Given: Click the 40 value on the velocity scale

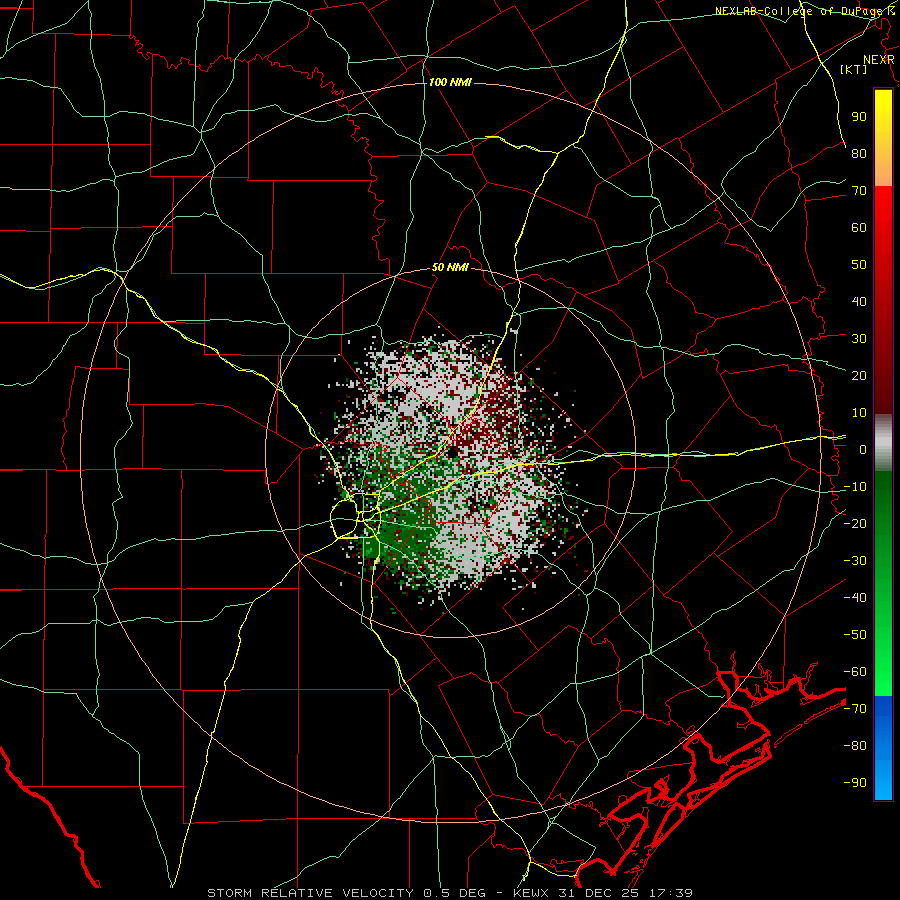Looking at the screenshot, I should tap(859, 301).
